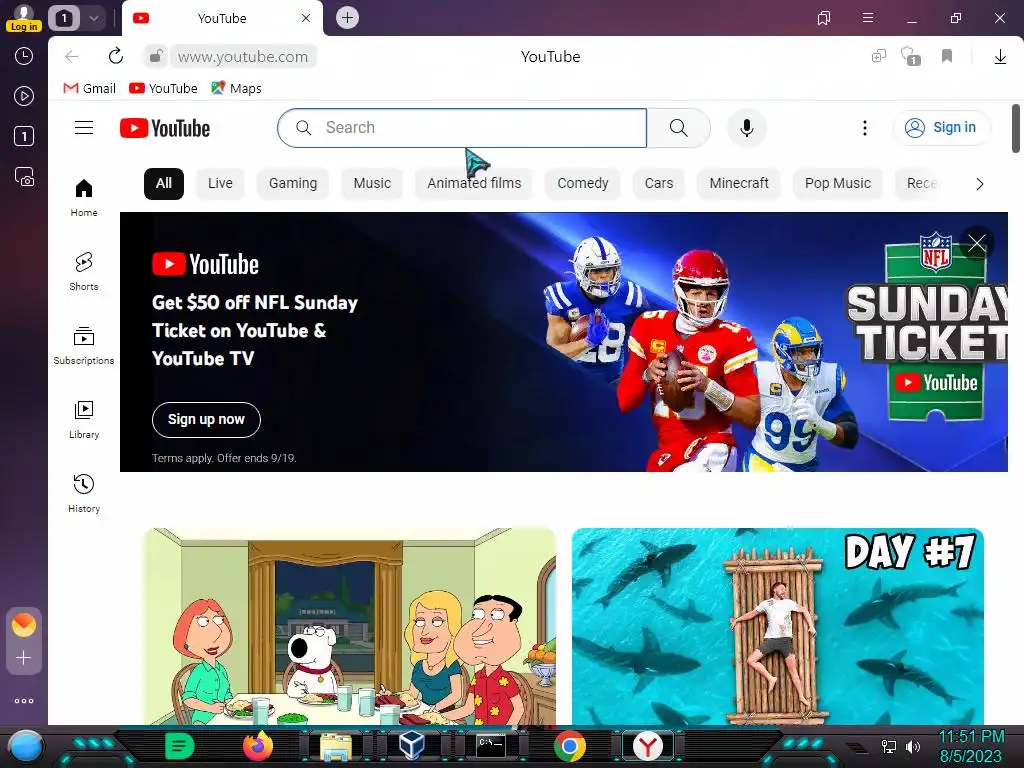Click the site lock icon in address bar
The height and width of the screenshot is (768, 1024).
tap(155, 56)
